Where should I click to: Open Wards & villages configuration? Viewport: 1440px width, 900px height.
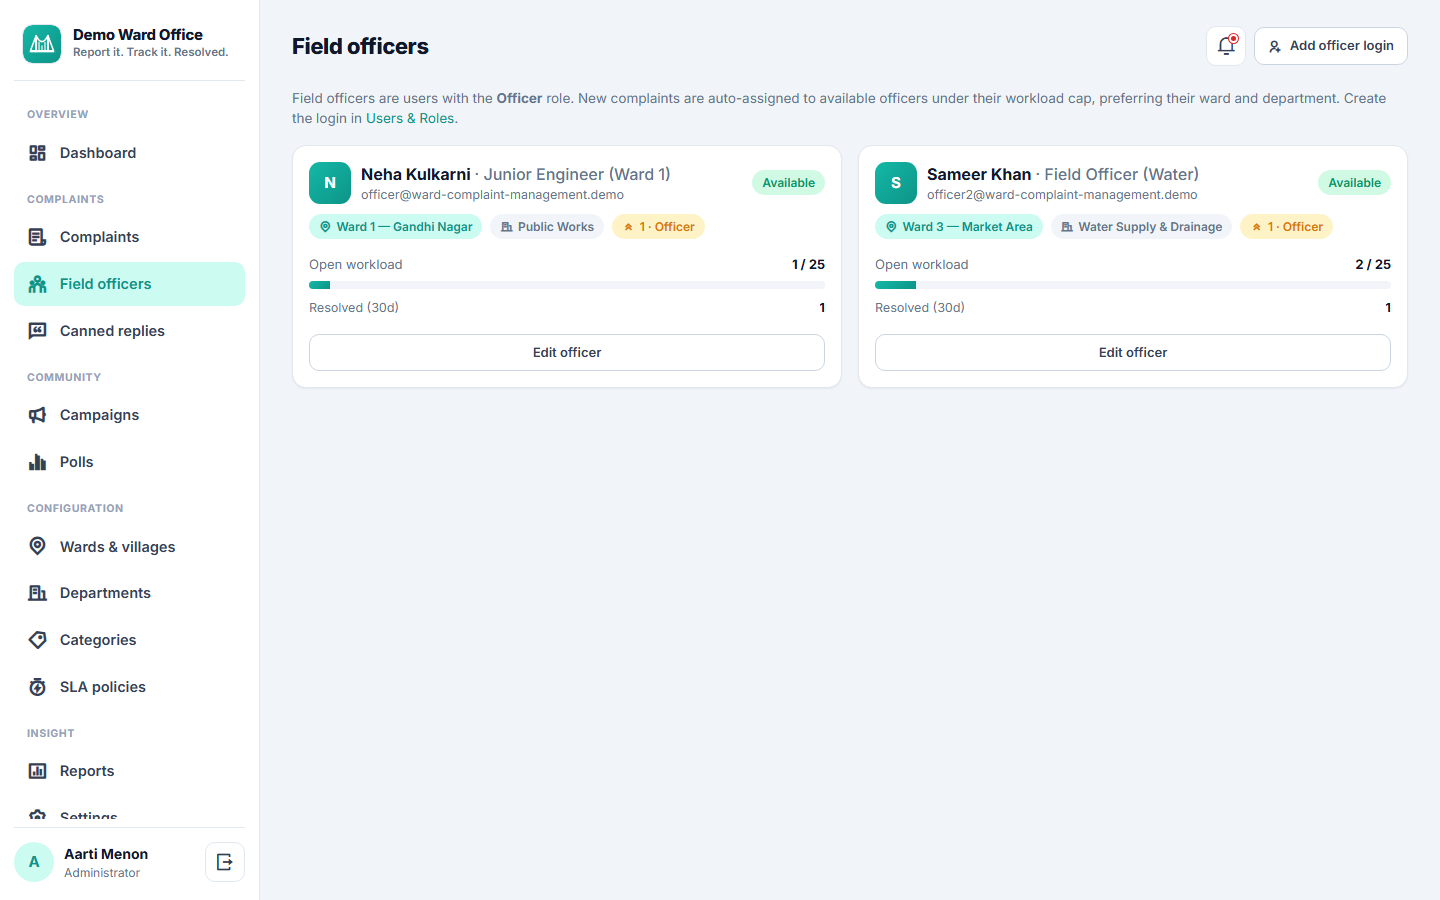129,546
